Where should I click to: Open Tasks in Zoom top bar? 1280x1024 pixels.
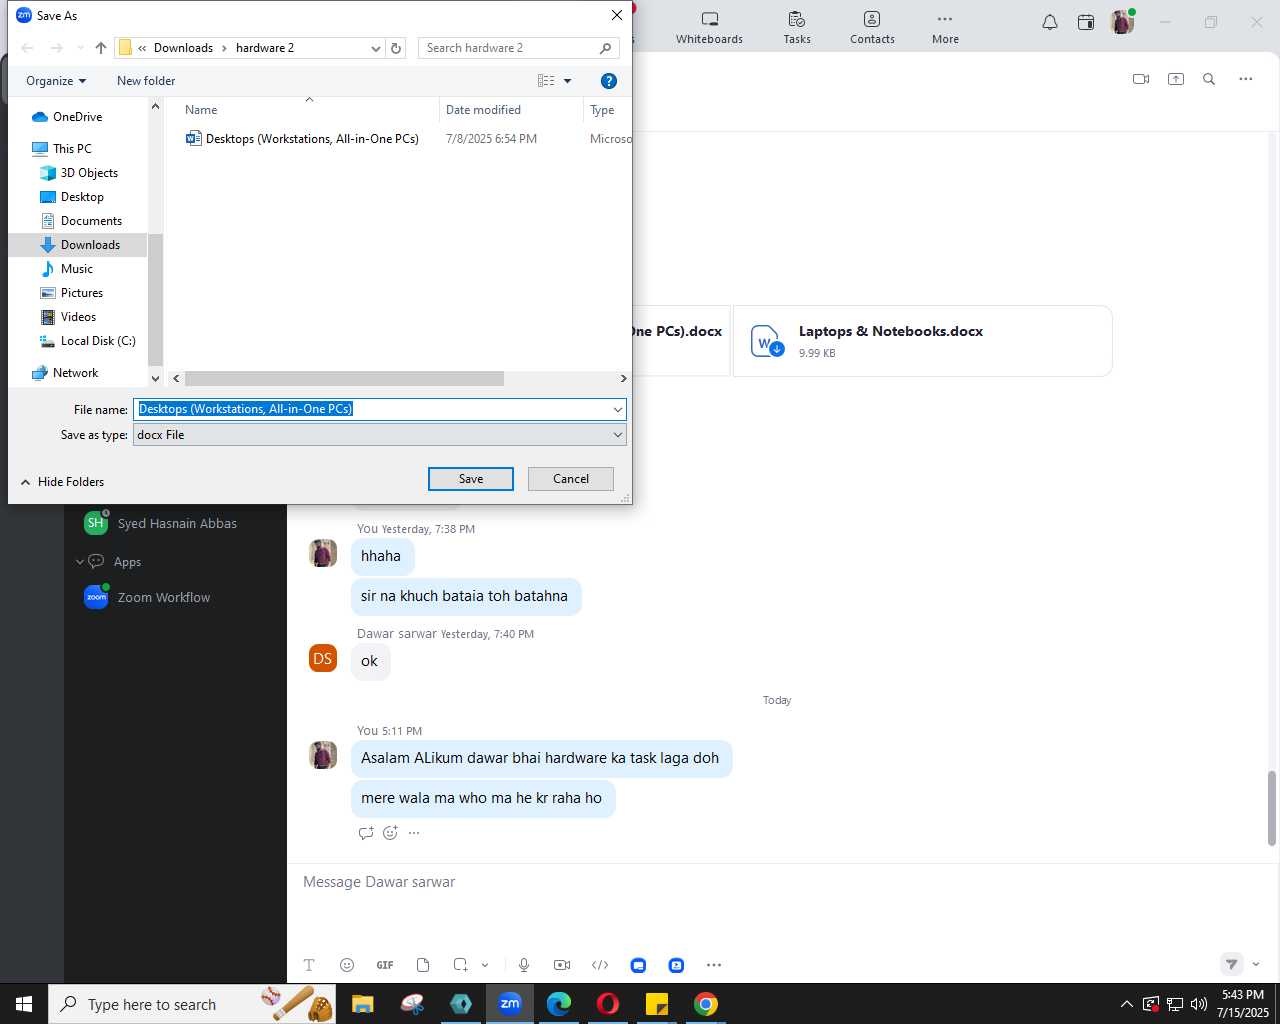[x=797, y=28]
